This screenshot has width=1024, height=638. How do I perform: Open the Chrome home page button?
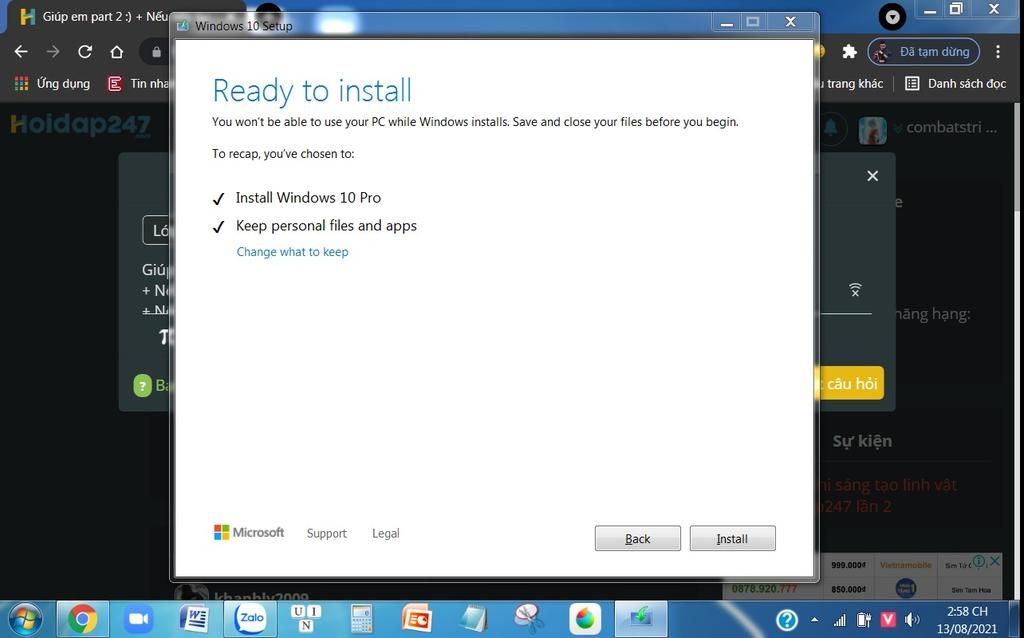116,52
